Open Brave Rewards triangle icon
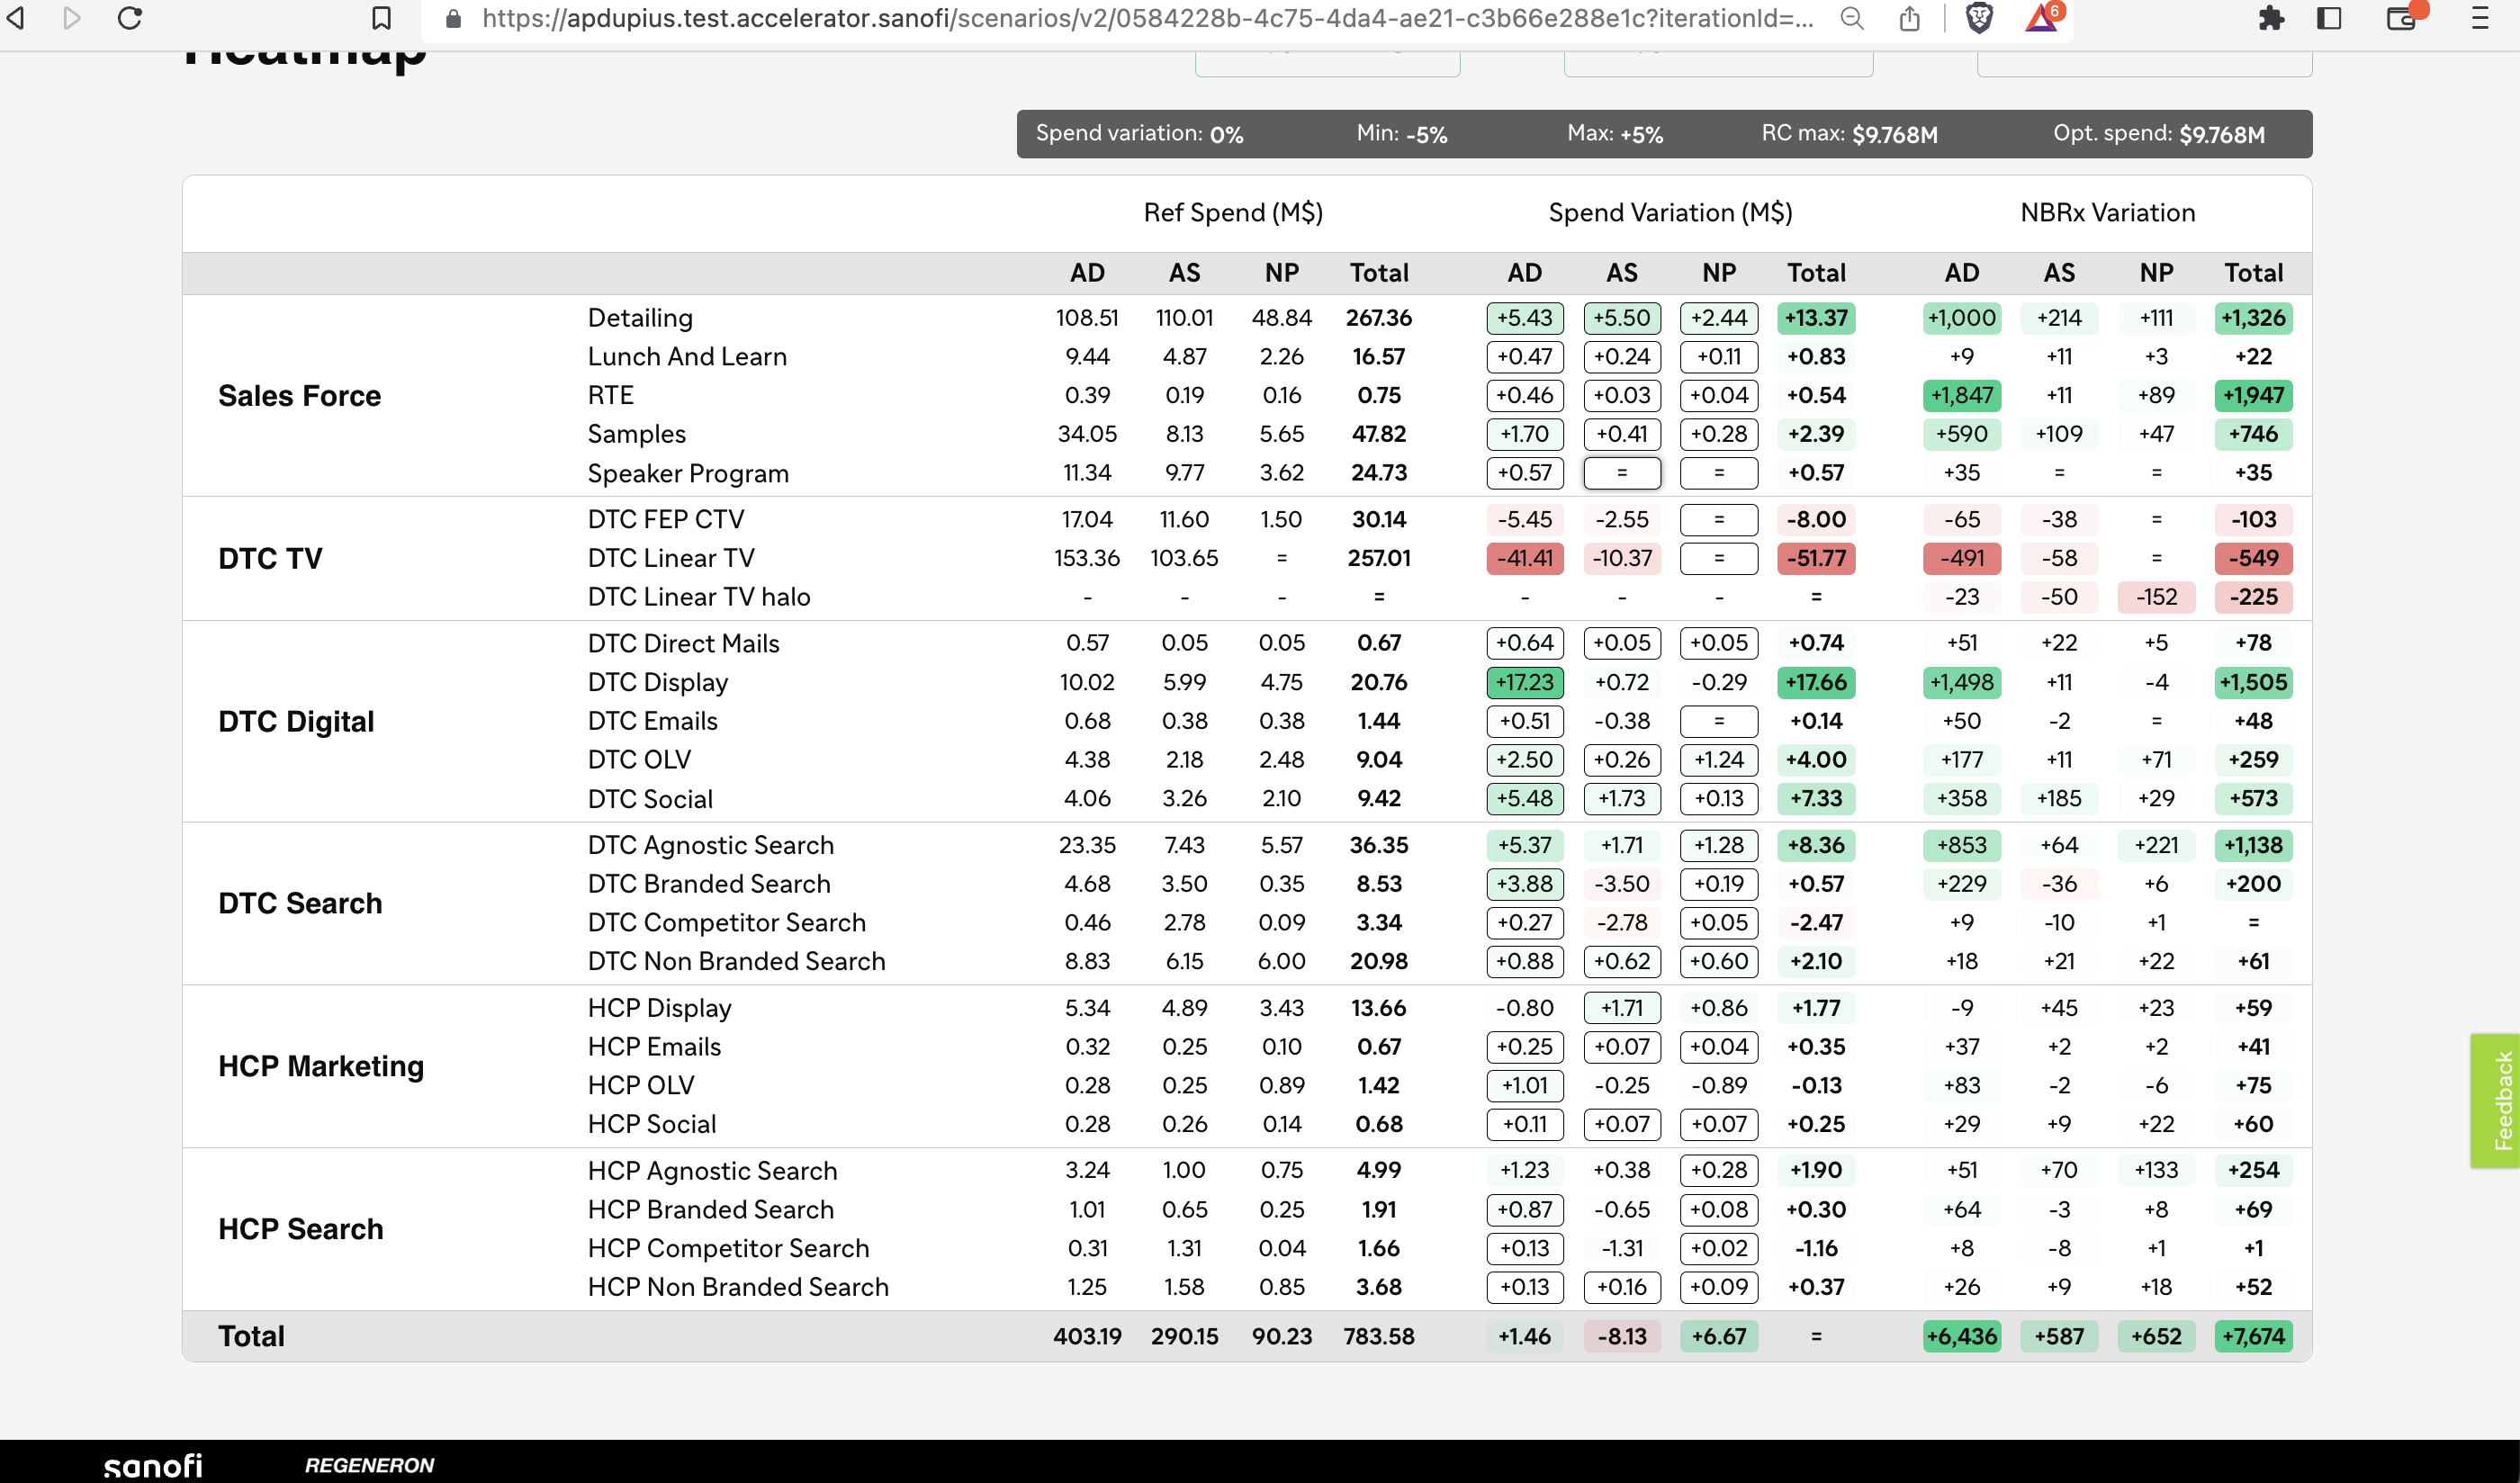The width and height of the screenshot is (2520, 1483). 2041,18
